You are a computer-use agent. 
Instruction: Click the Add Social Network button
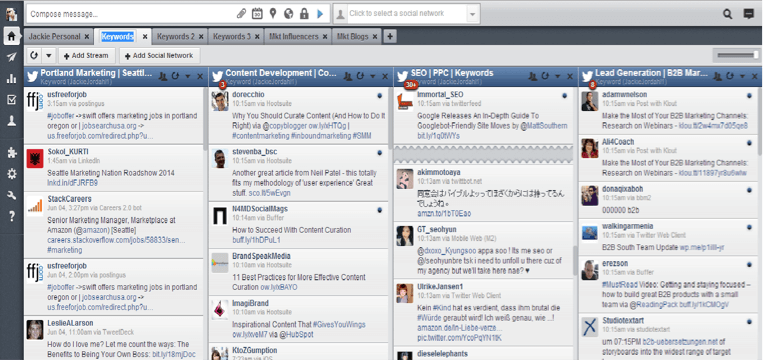(159, 55)
